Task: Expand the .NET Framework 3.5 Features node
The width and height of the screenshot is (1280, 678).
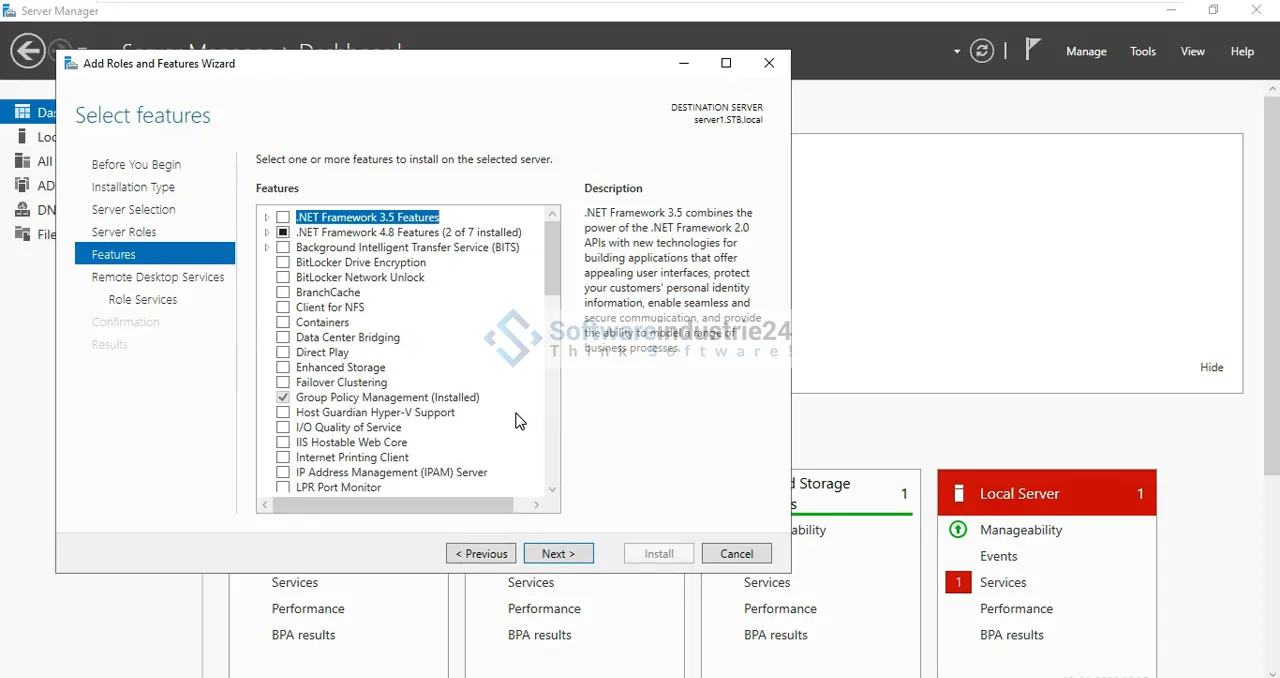Action: [267, 218]
